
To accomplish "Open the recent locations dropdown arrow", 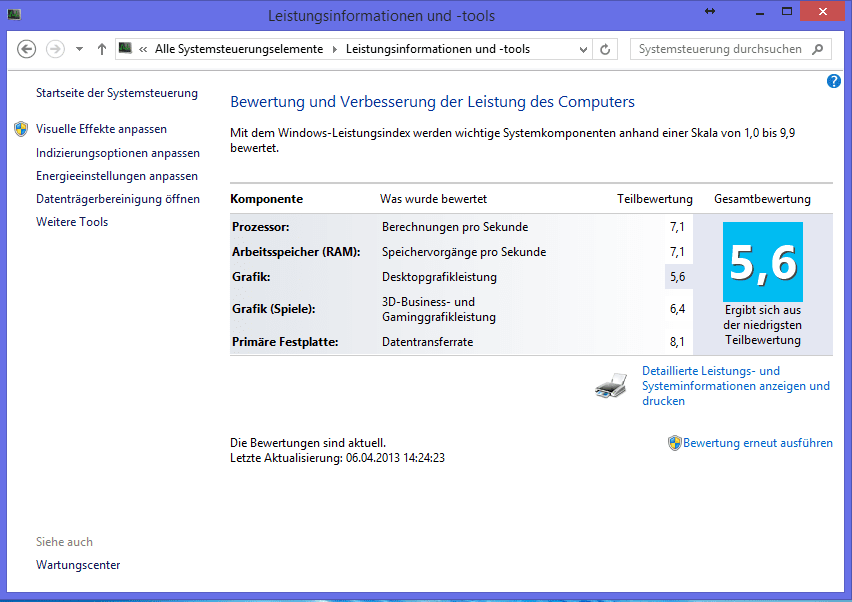I will (79, 49).
